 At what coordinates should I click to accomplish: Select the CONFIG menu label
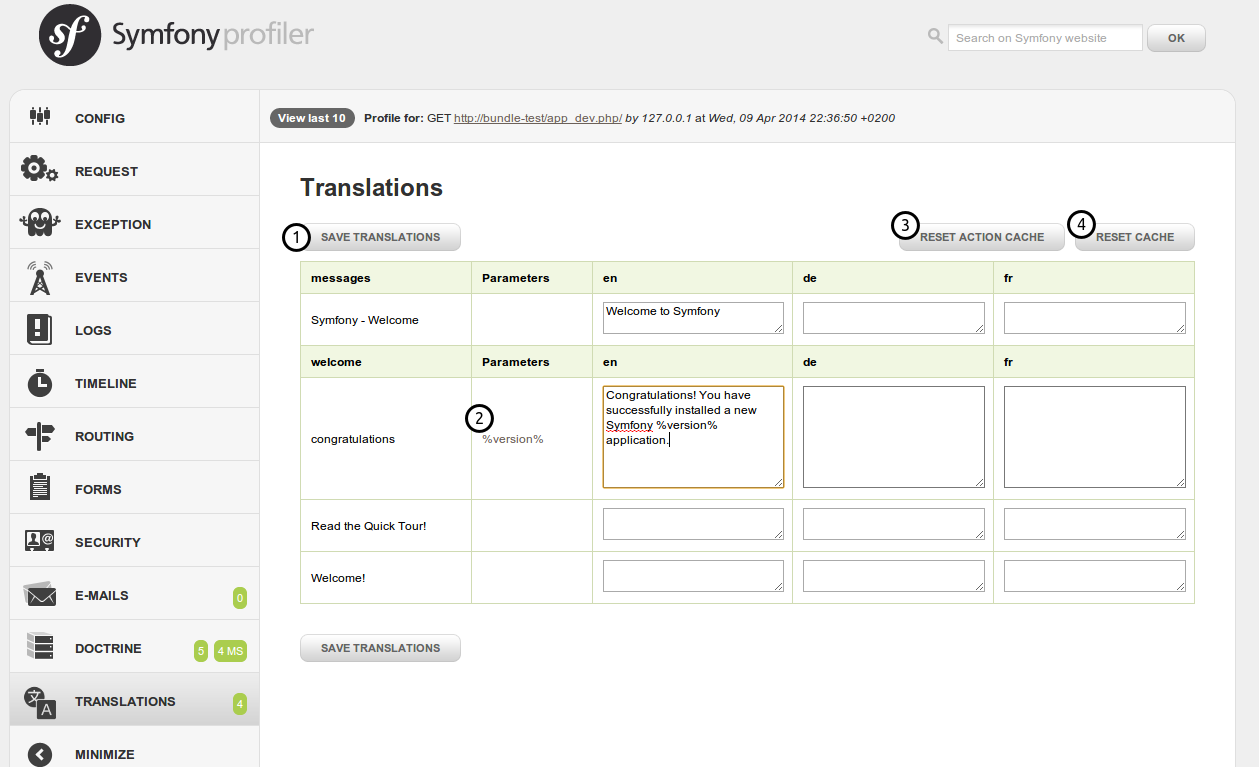tap(100, 118)
